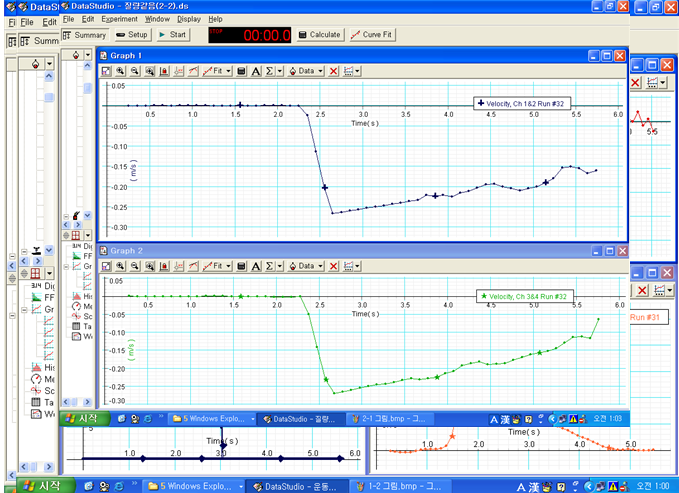The image size is (679, 493).
Task: Enable the Slope Tool in Graph 1
Action: coord(193,71)
